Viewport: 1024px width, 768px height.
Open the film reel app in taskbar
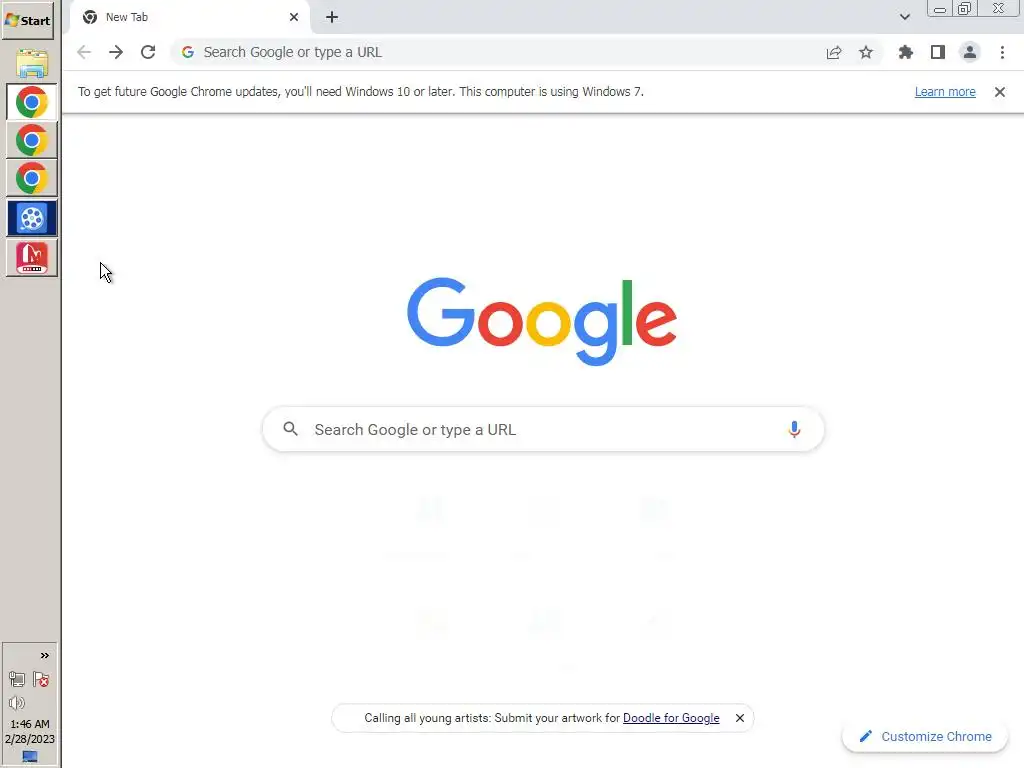pos(31,218)
